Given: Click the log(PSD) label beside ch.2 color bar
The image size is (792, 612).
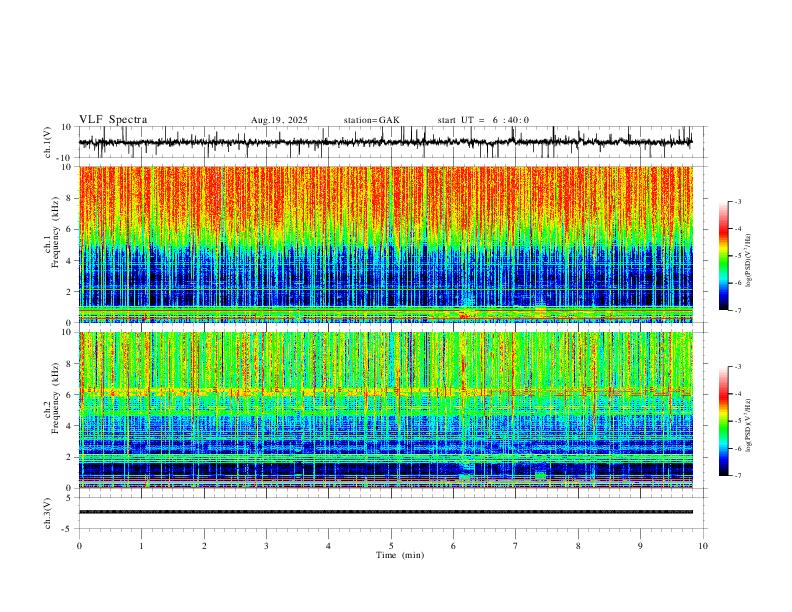Looking at the screenshot, I should point(749,425).
